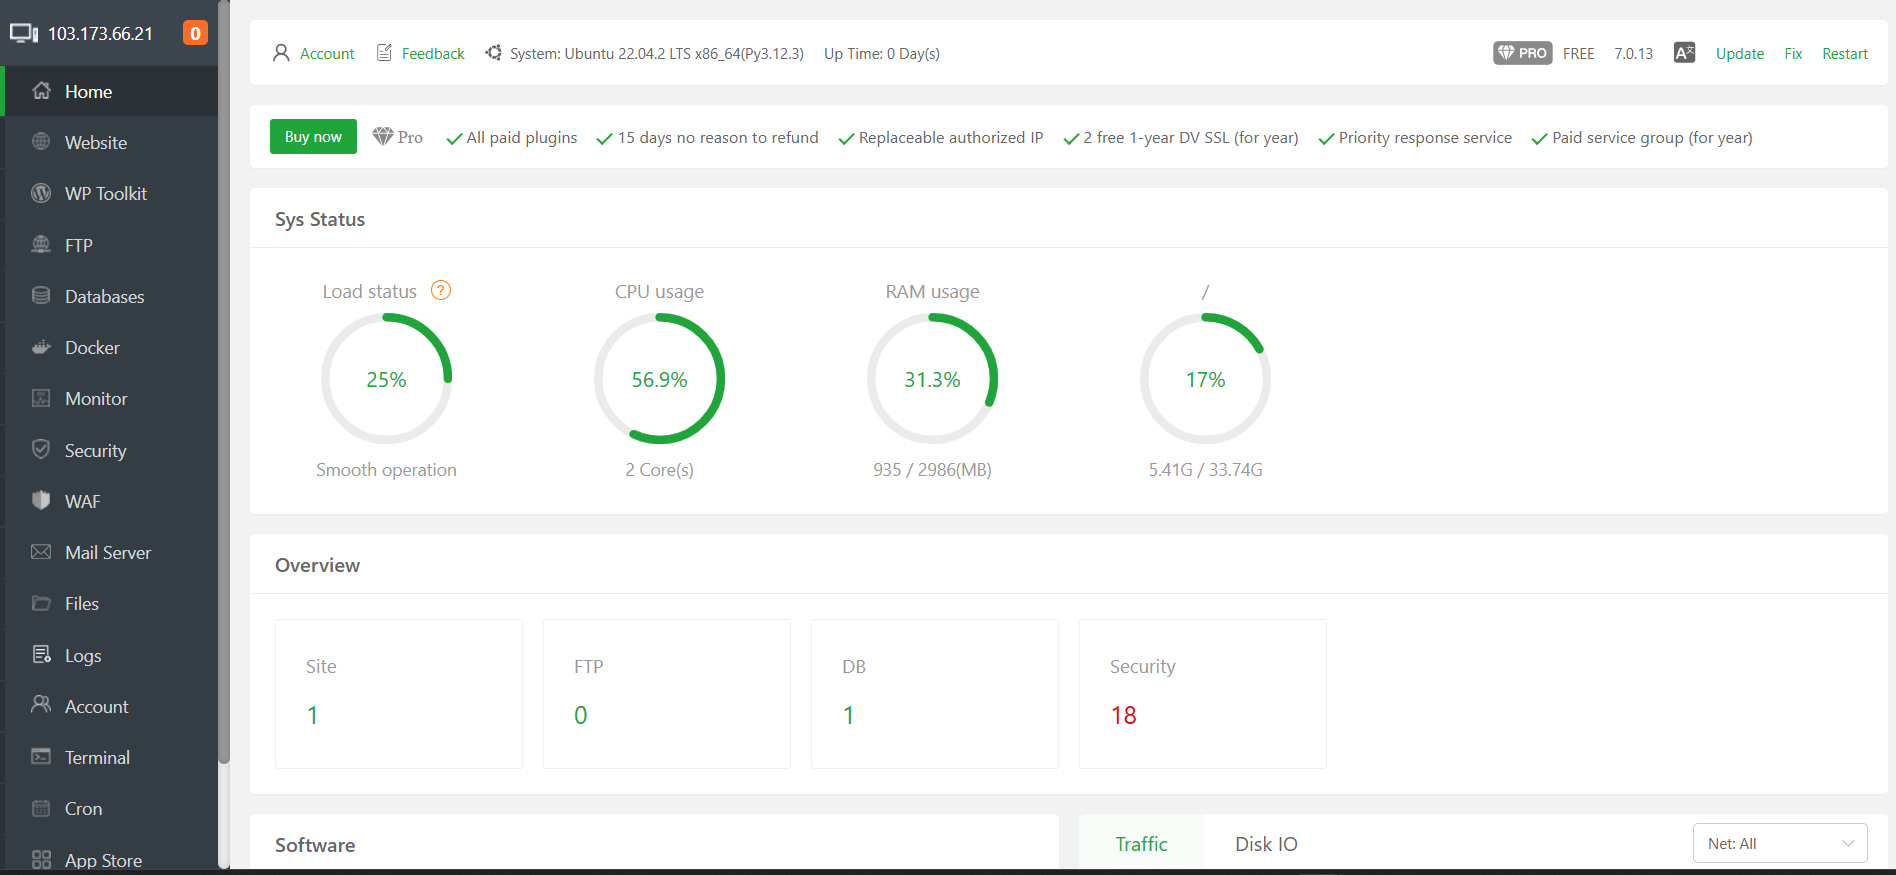
Task: Click the Terminal icon in sidebar
Action: click(x=41, y=757)
